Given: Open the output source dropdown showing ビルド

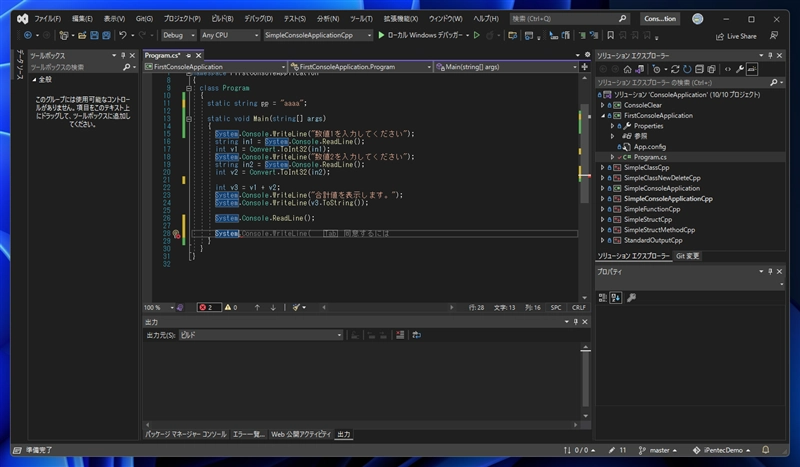Looking at the screenshot, I should pos(260,336).
